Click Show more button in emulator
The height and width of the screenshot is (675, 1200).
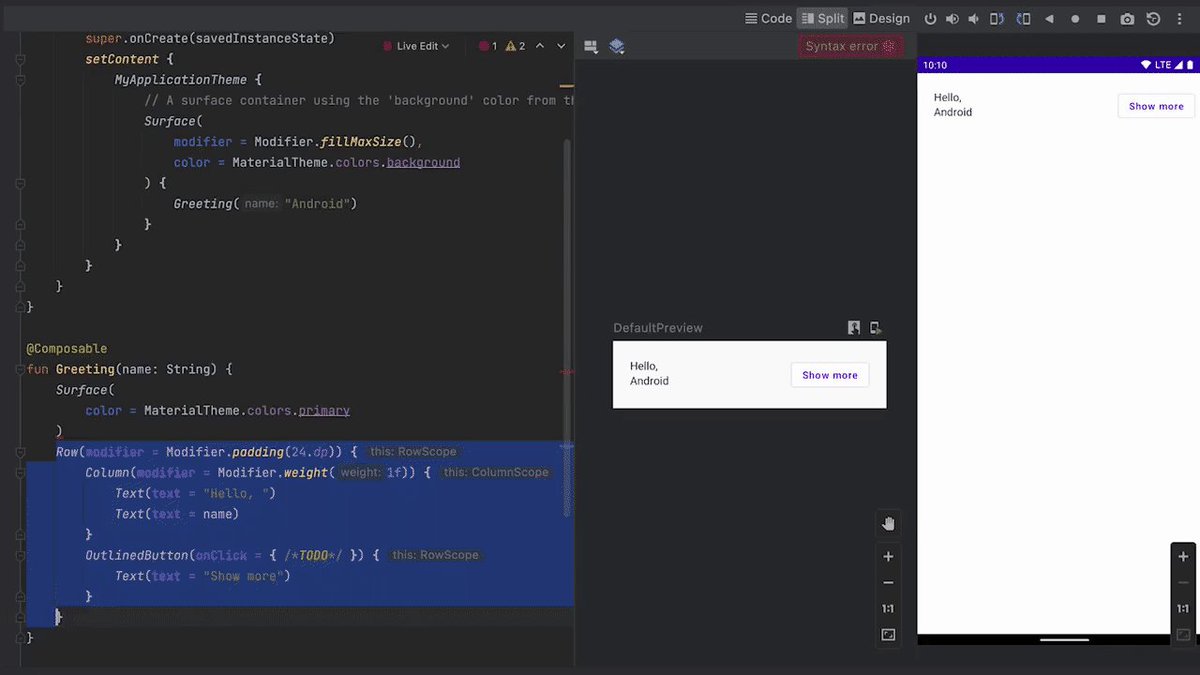click(x=1156, y=106)
